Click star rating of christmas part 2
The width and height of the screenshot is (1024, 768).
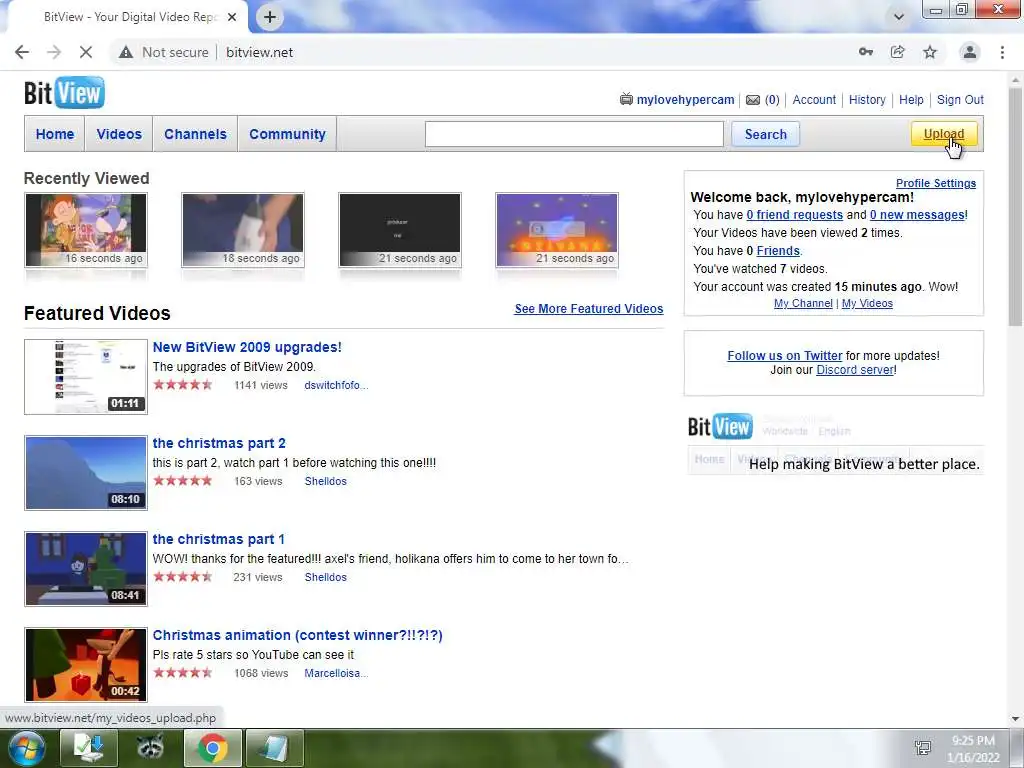pyautogui.click(x=183, y=481)
